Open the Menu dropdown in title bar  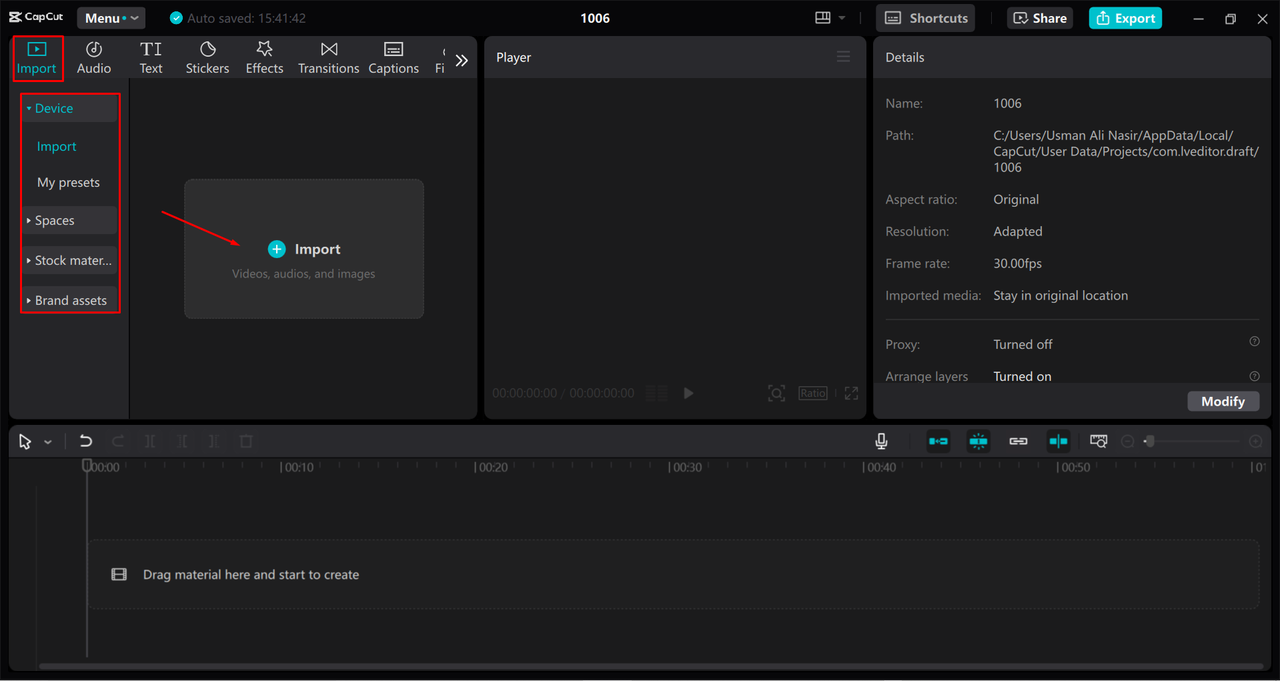coord(111,18)
